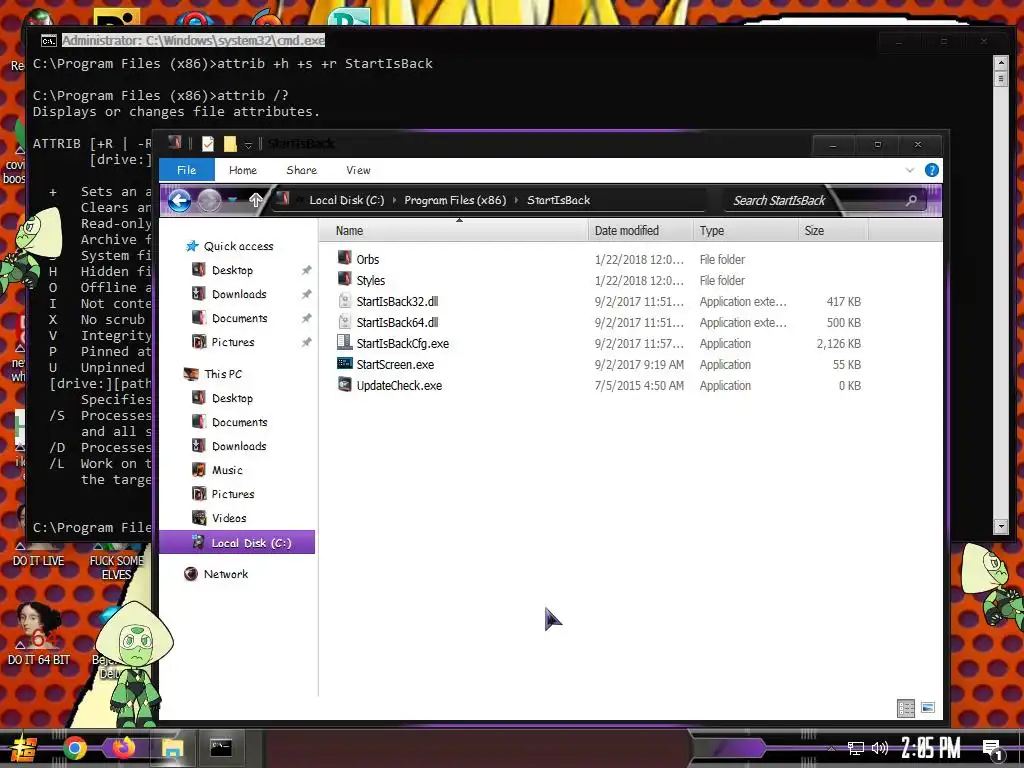Image resolution: width=1024 pixels, height=768 pixels.
Task: Expand arrow after Local Disk (C:) breadcrumb
Action: pyautogui.click(x=394, y=200)
